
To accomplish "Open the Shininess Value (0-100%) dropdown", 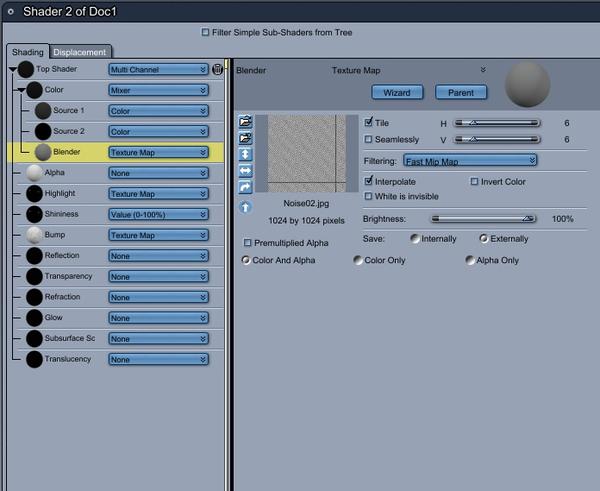I will (x=158, y=214).
